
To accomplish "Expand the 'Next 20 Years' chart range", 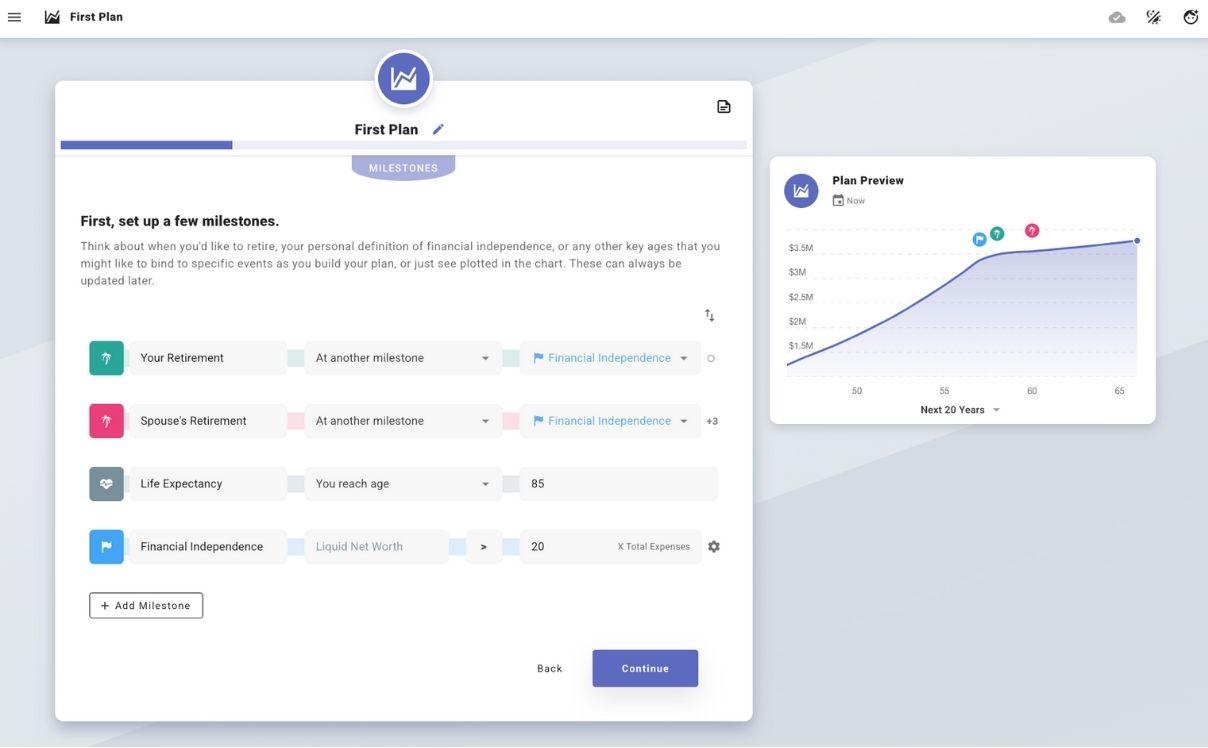I will [x=960, y=410].
